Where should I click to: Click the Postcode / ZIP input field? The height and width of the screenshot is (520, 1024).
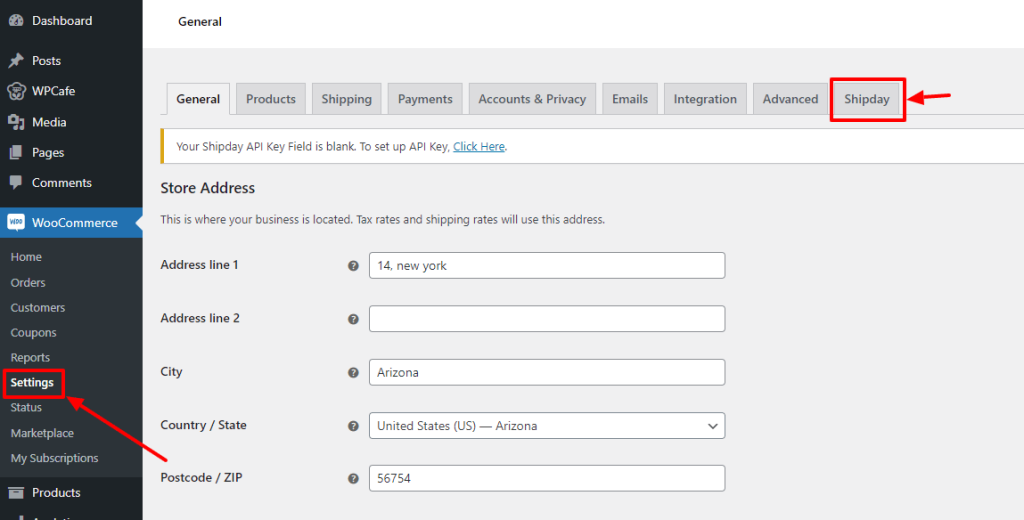pos(547,478)
